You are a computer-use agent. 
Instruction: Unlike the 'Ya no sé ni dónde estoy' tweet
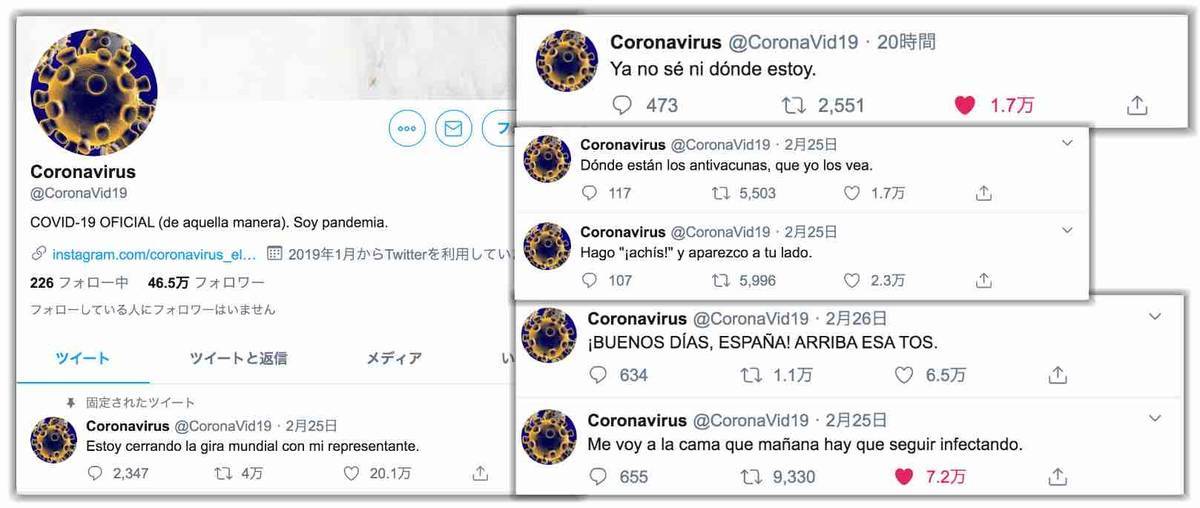[964, 105]
